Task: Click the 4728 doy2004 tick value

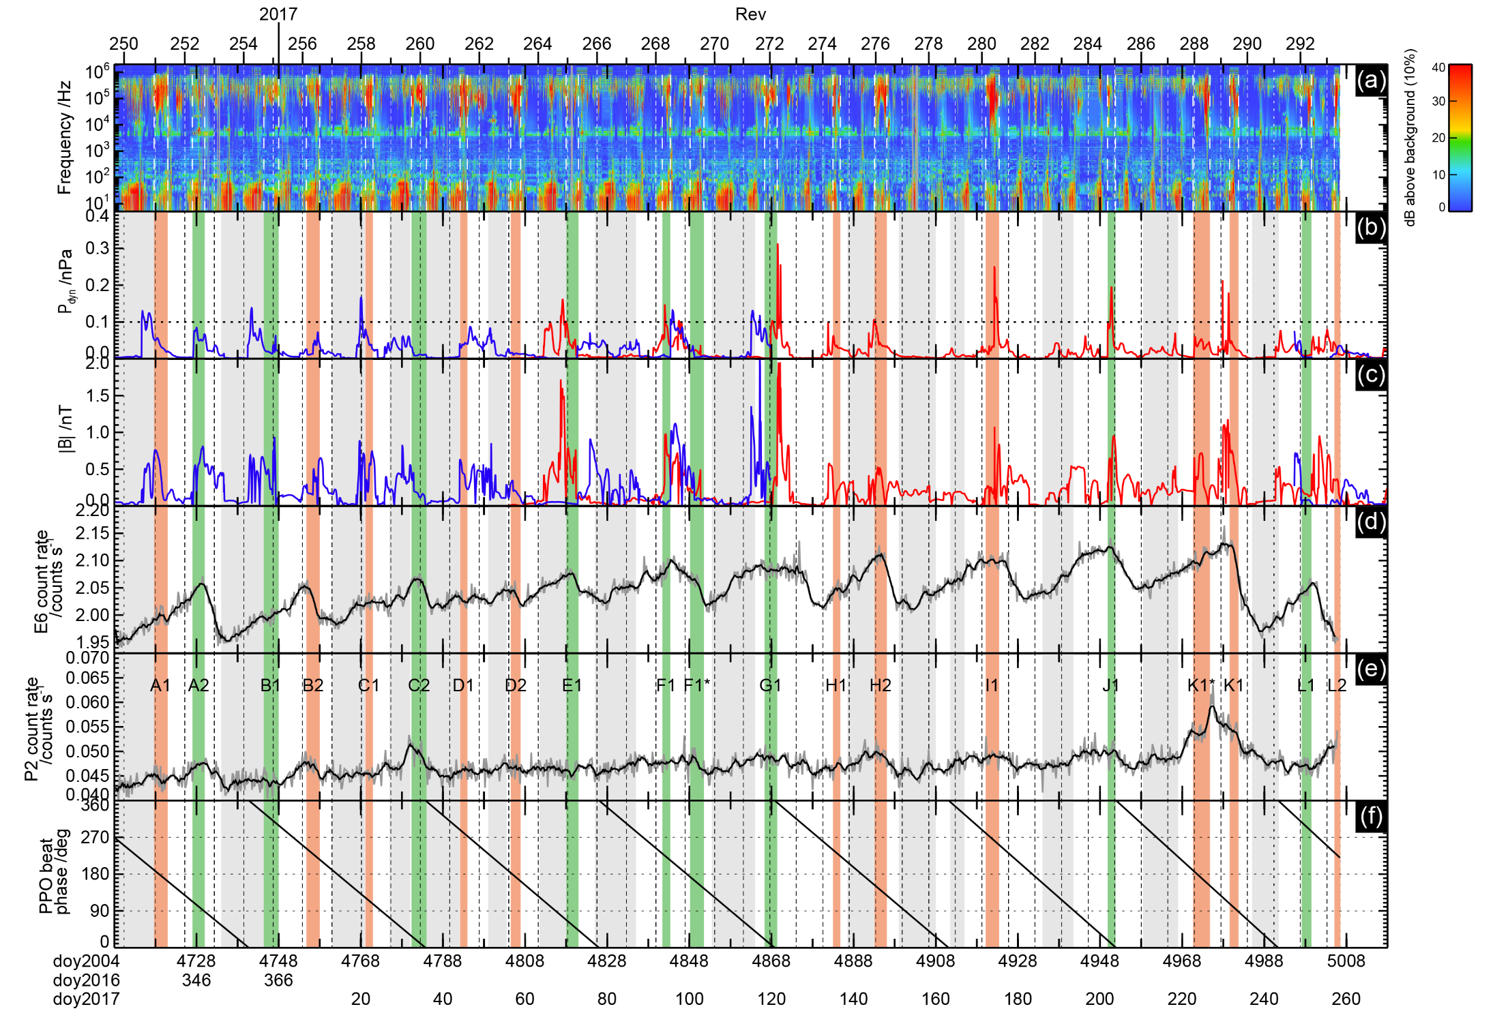Action: [x=197, y=961]
